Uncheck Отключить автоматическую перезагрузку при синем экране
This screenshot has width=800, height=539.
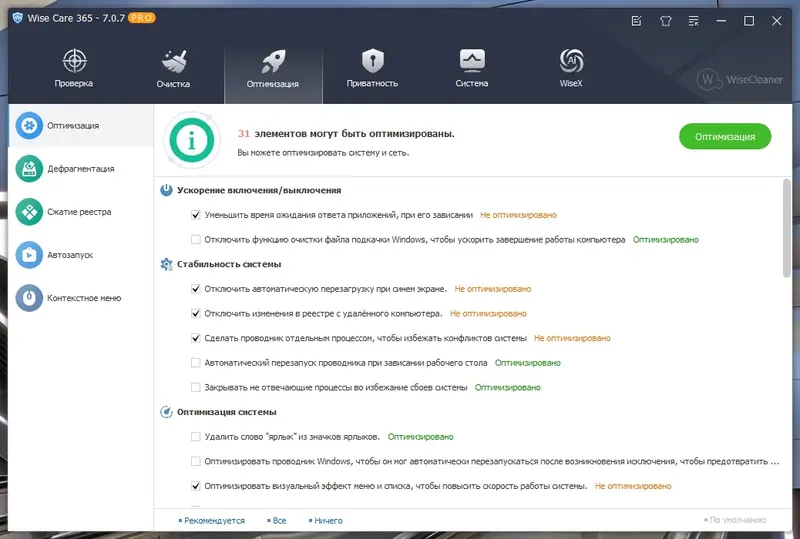click(x=195, y=289)
